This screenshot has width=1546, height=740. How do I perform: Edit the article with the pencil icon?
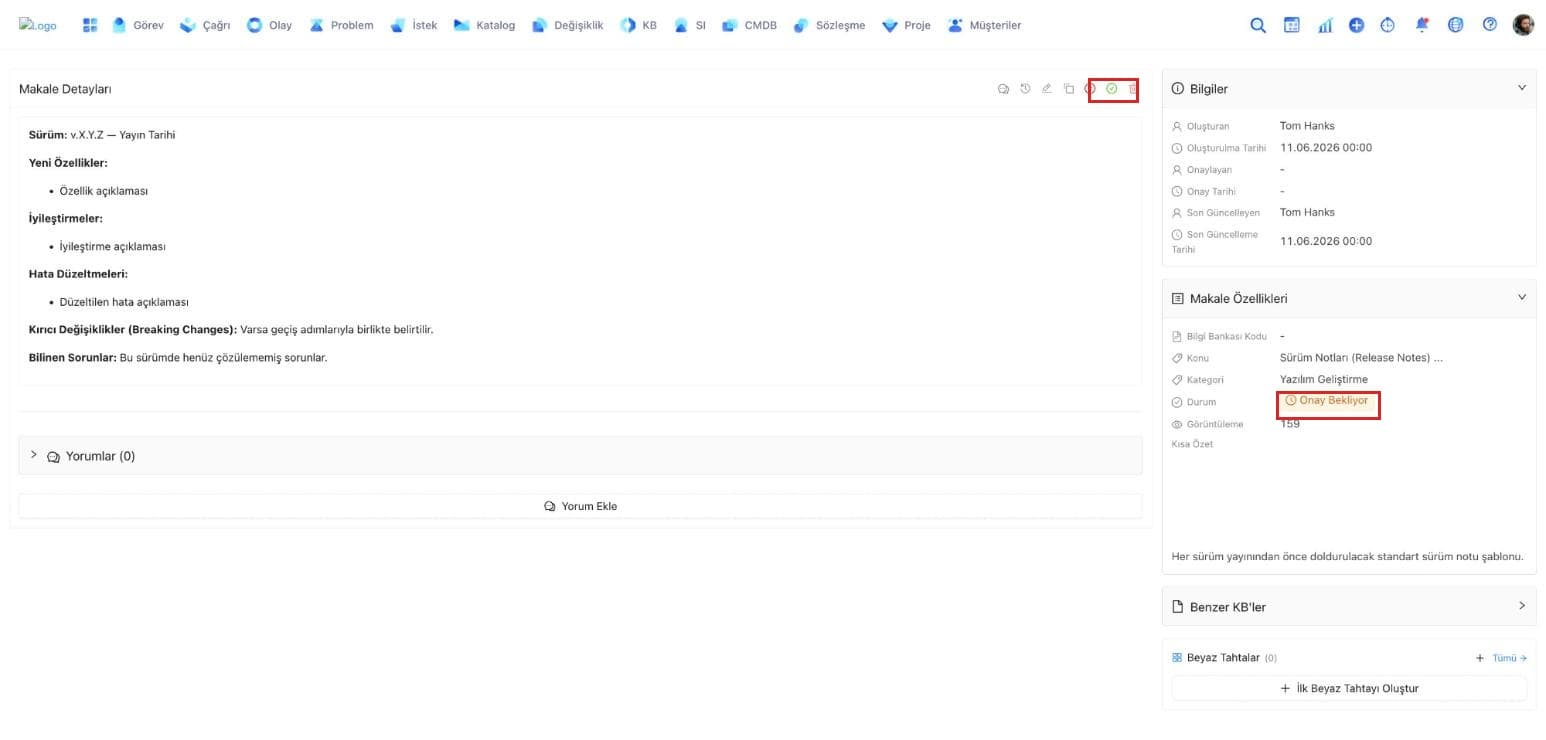pos(1047,89)
